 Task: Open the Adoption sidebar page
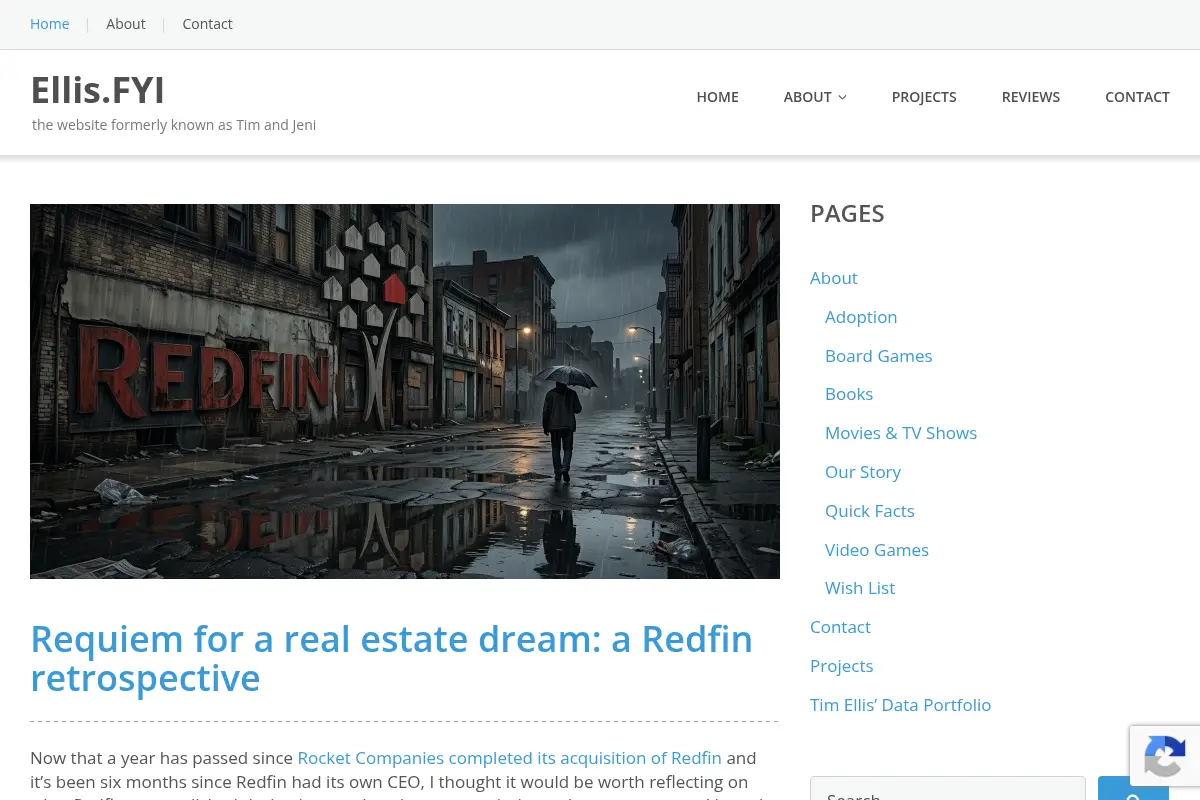(x=861, y=317)
